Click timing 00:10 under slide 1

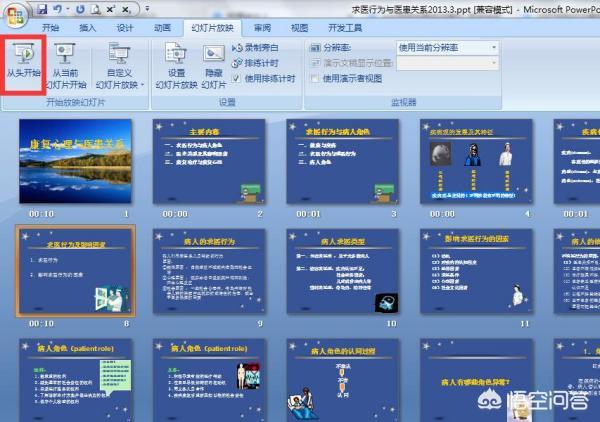tap(41, 214)
